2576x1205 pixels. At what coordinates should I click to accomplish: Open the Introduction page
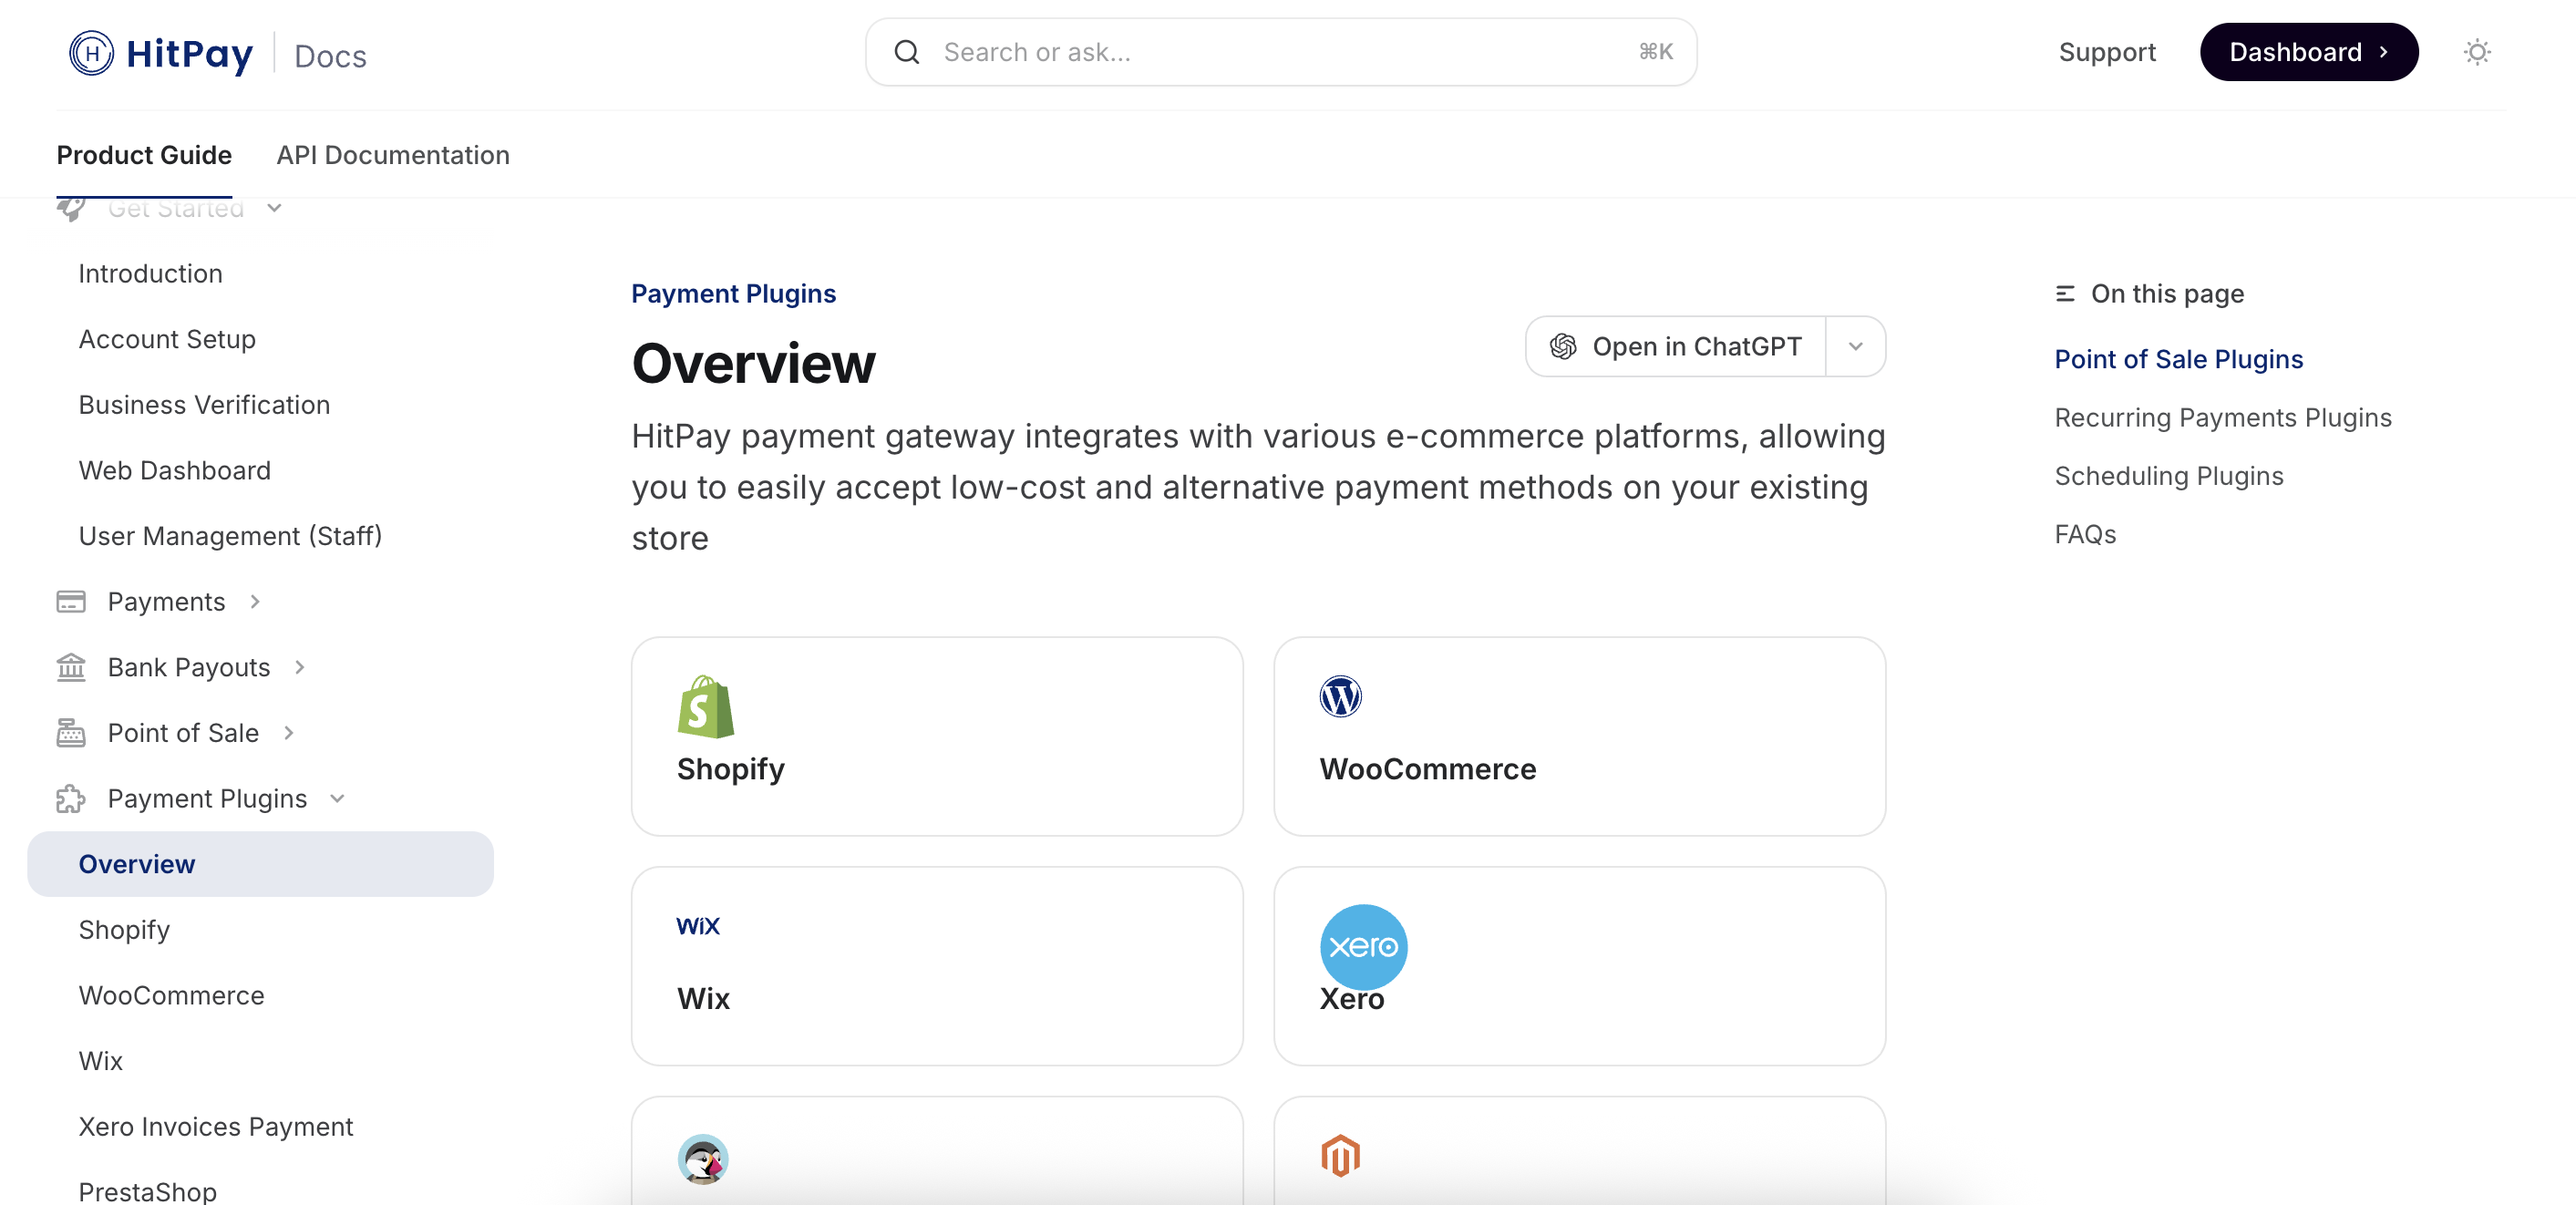tap(151, 274)
